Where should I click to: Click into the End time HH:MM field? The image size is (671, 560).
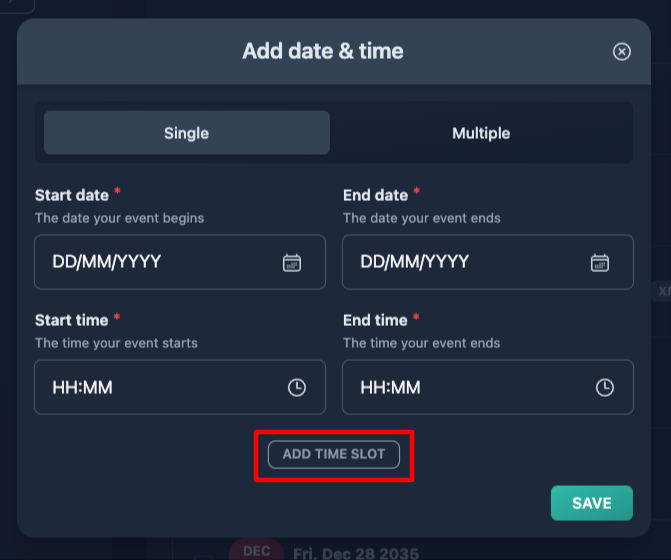click(488, 387)
